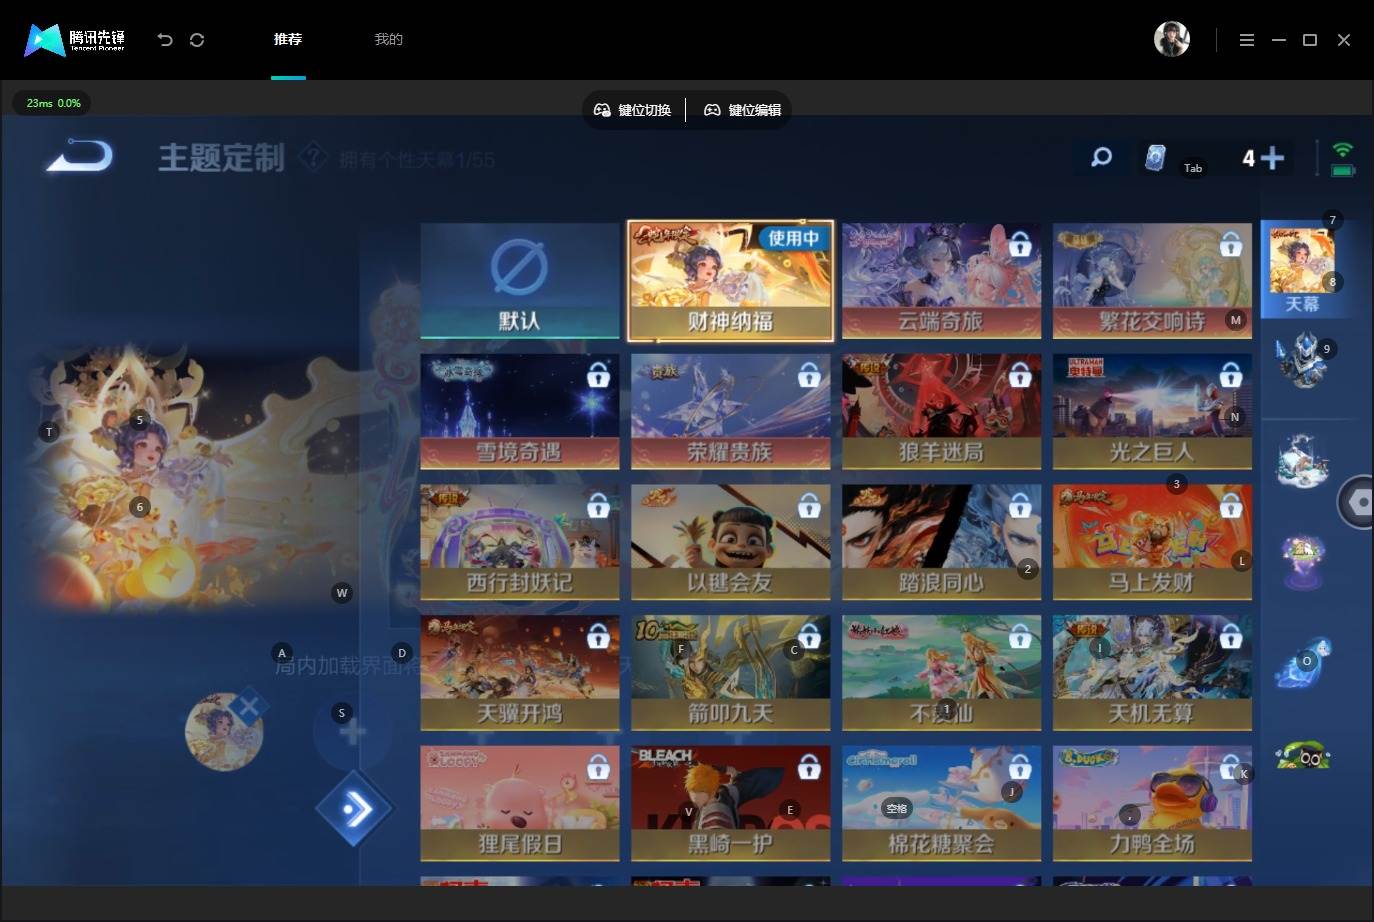Viewport: 1374px width, 922px height.
Task: Return using the in-game back arrow
Action: (79, 157)
